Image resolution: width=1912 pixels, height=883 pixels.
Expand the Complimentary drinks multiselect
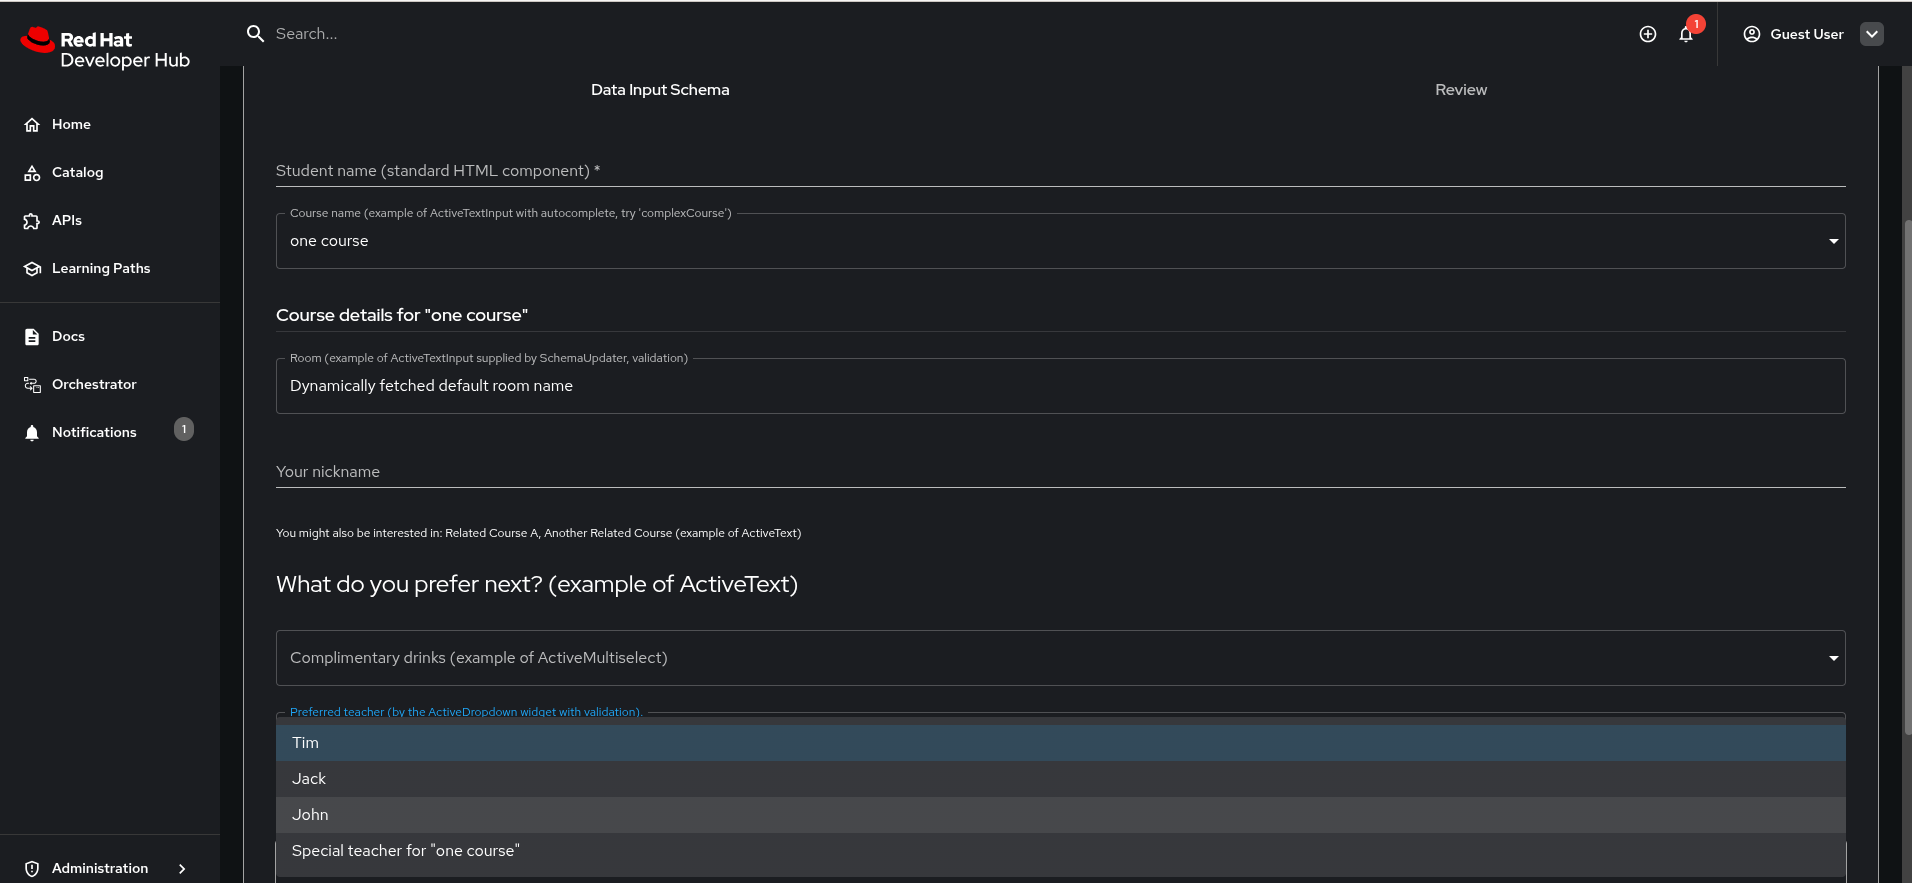tap(1833, 658)
